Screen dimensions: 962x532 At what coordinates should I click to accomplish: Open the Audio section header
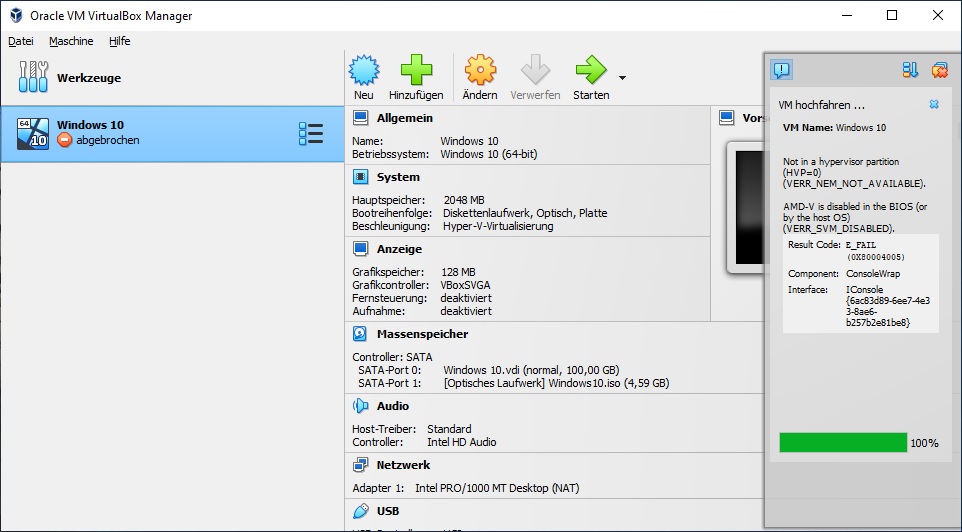tap(393, 406)
